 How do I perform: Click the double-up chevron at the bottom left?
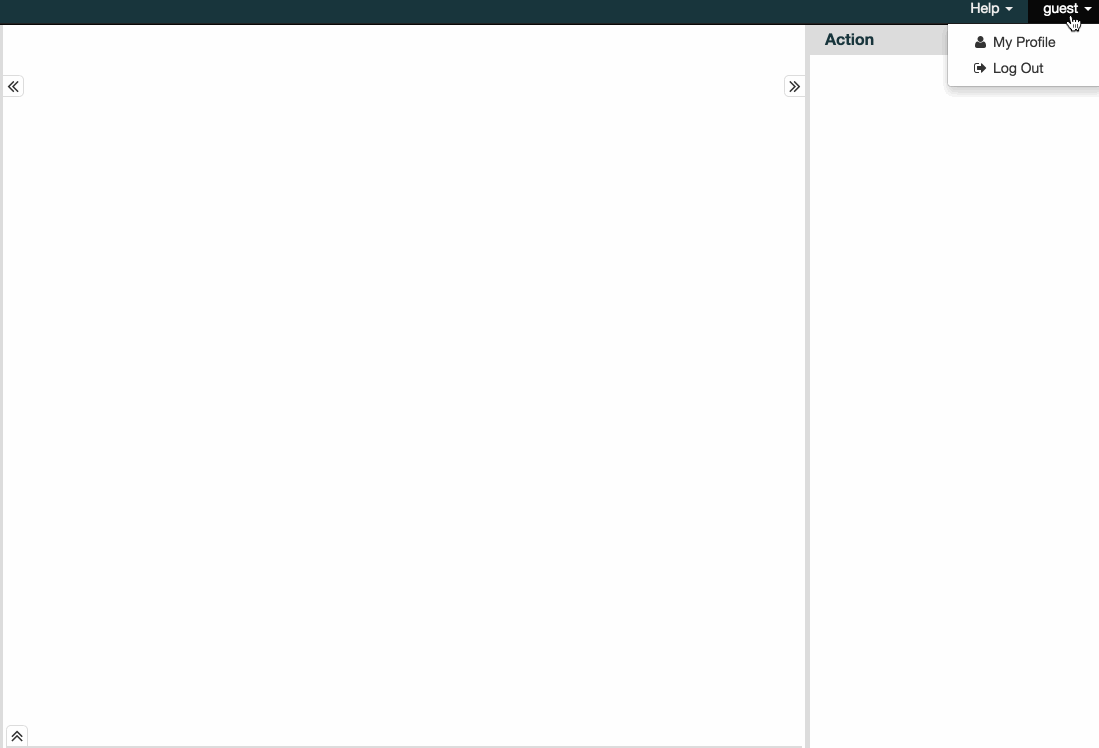(17, 736)
